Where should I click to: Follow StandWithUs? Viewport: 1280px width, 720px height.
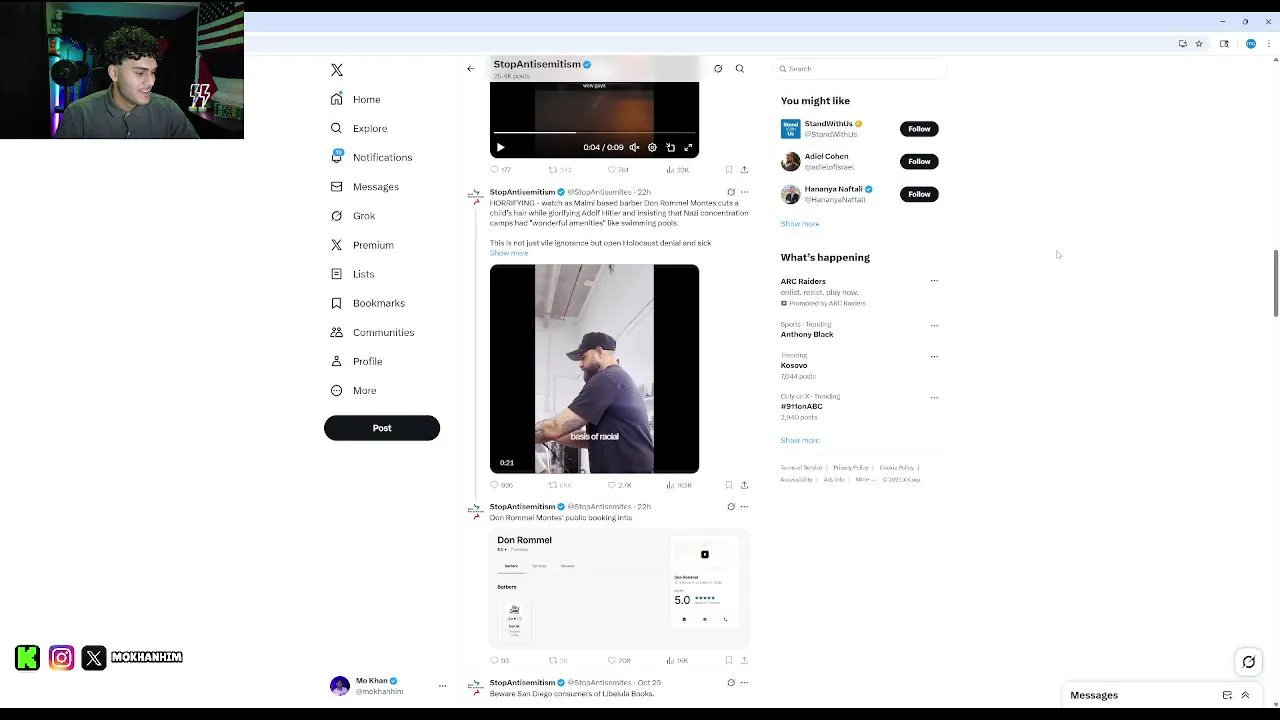[x=919, y=129]
